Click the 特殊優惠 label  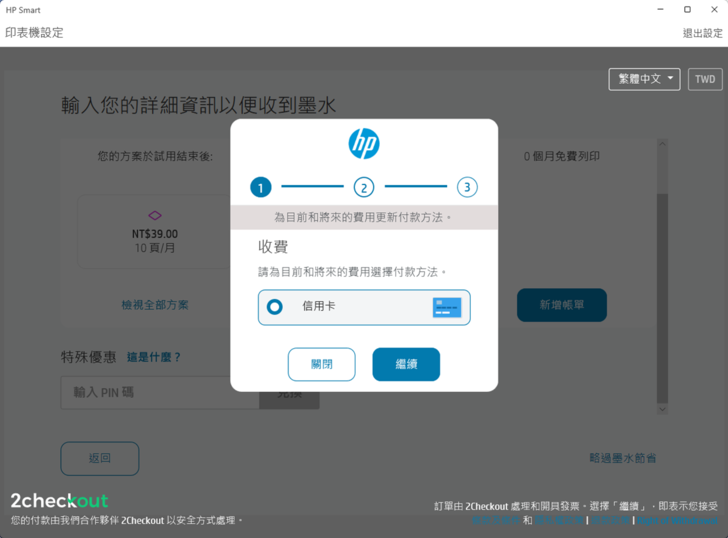tap(88, 357)
